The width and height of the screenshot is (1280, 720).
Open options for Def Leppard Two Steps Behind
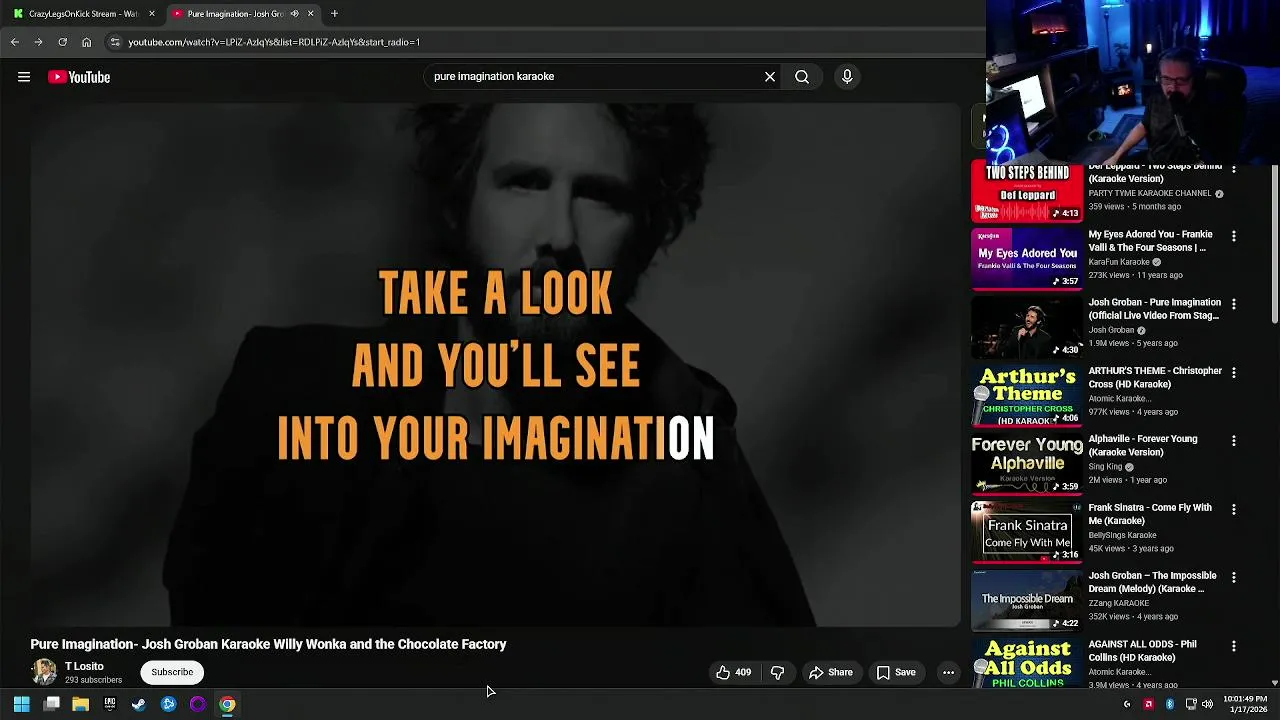pos(1234,169)
